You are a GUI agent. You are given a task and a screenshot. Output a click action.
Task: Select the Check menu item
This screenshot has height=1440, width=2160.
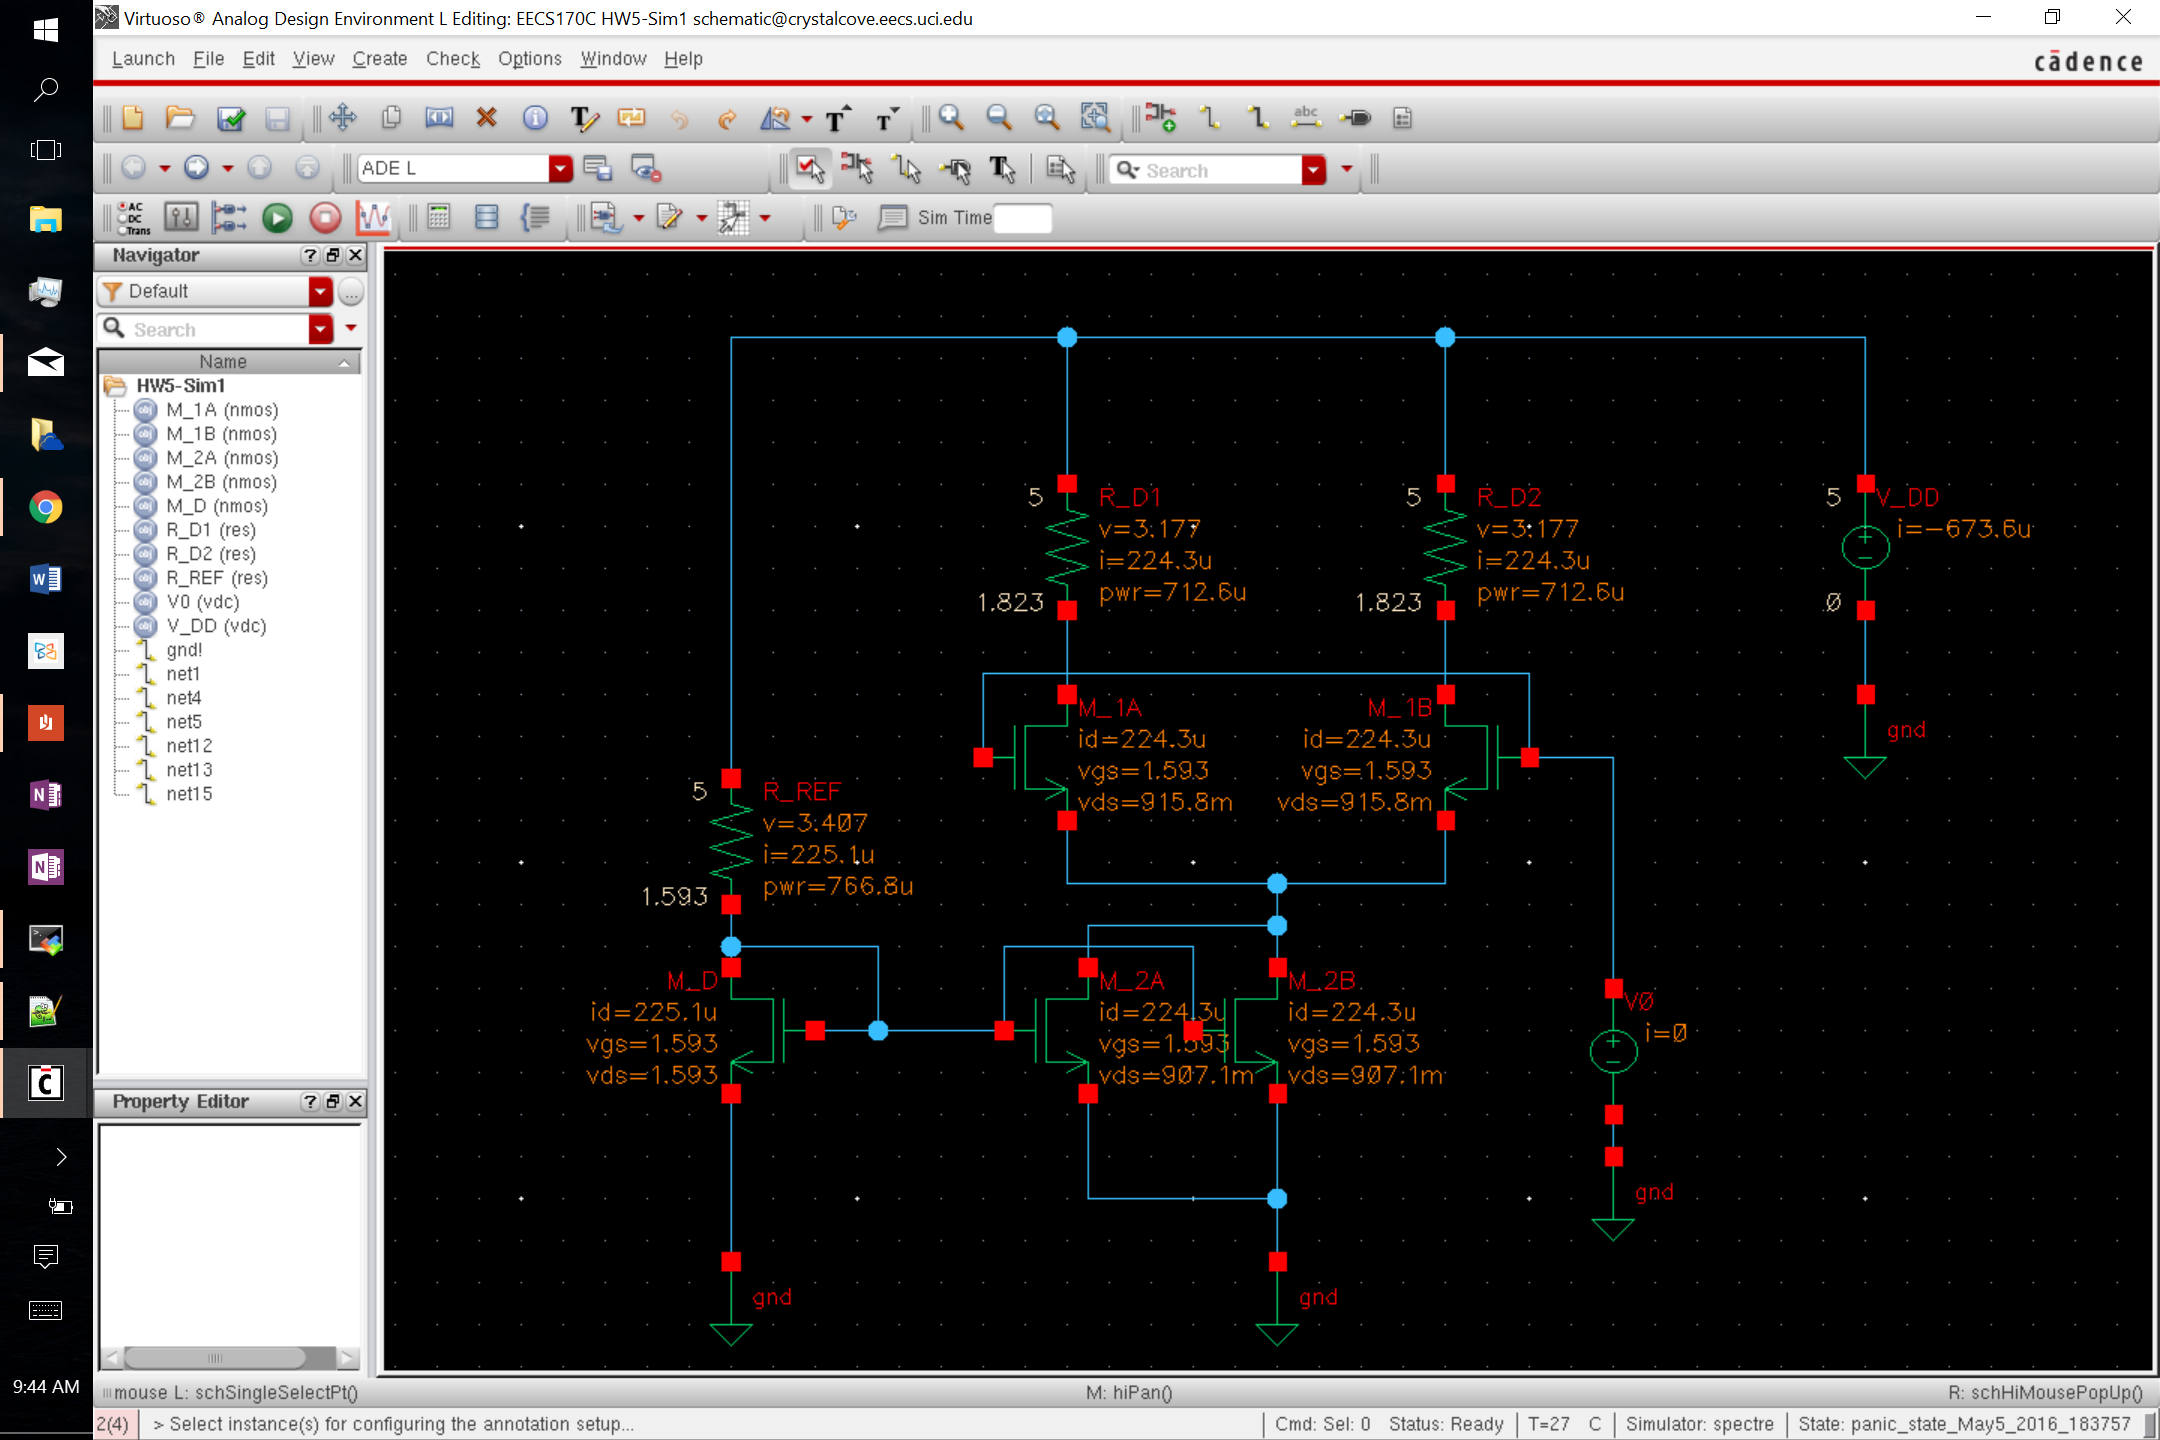(x=450, y=58)
